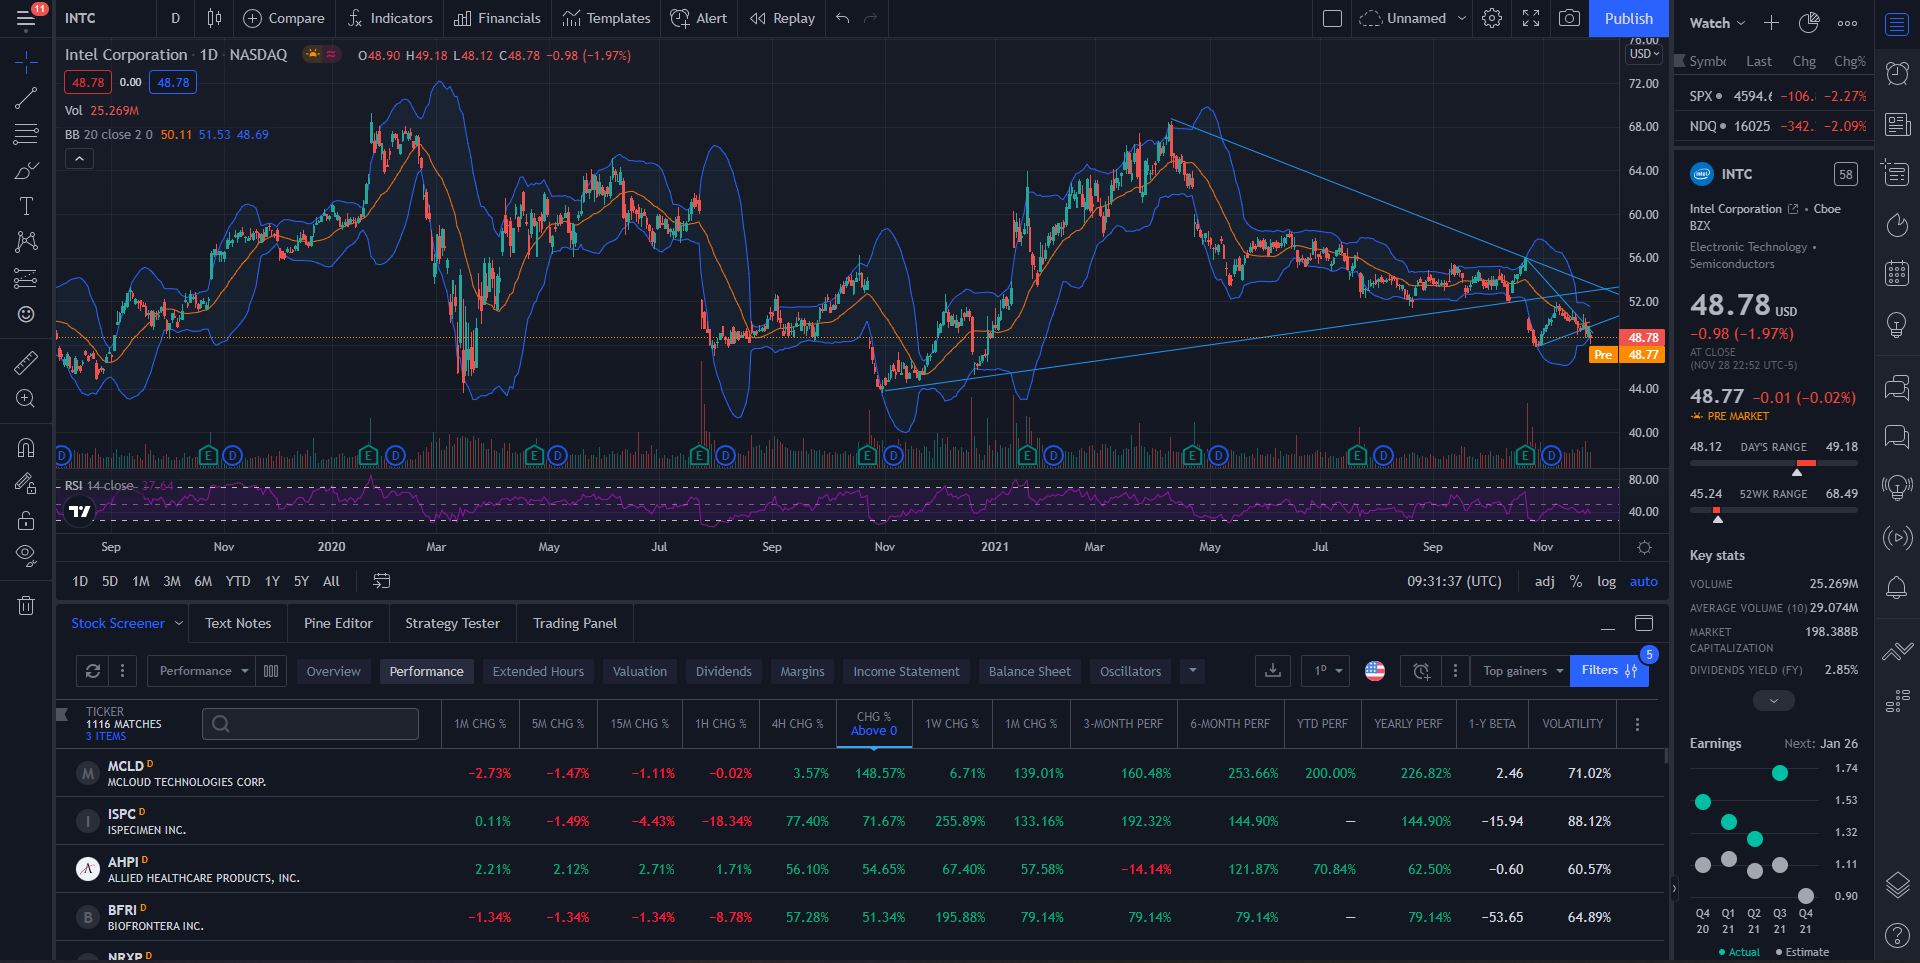Open the hamburger main menu
1920x963 pixels.
point(26,18)
